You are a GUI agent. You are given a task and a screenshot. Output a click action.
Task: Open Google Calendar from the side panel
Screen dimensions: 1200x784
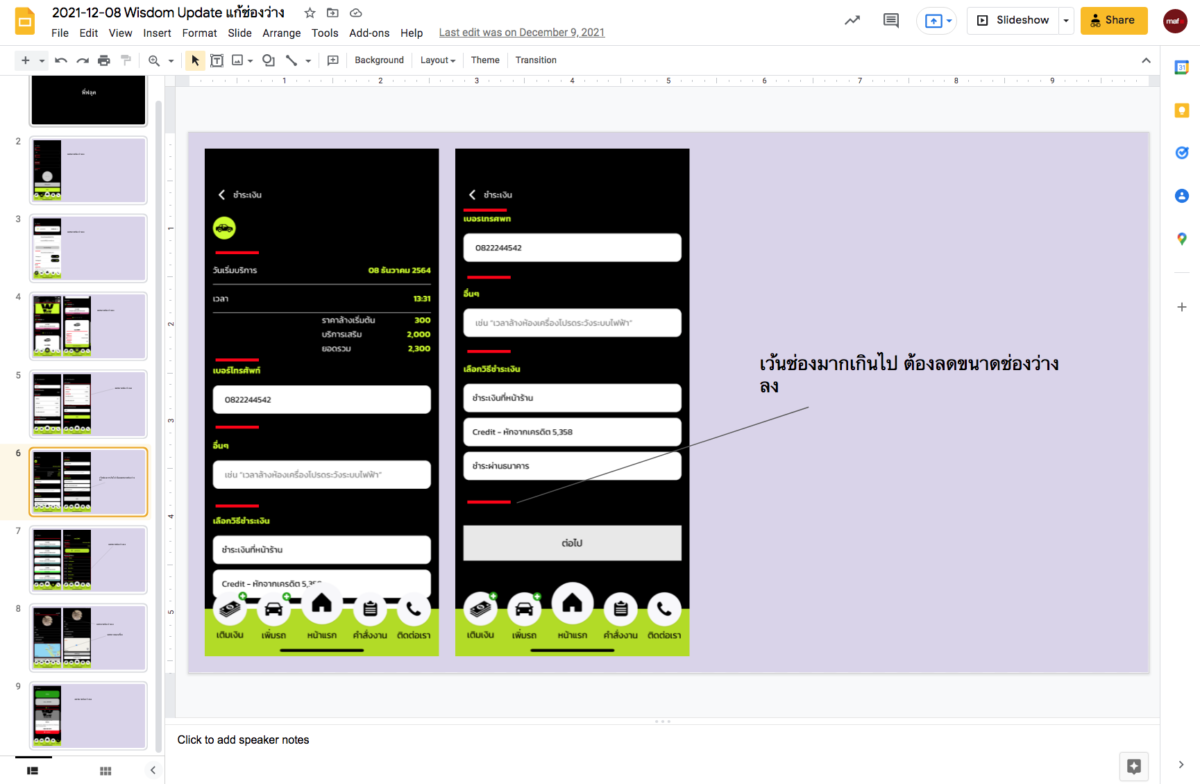[1181, 68]
